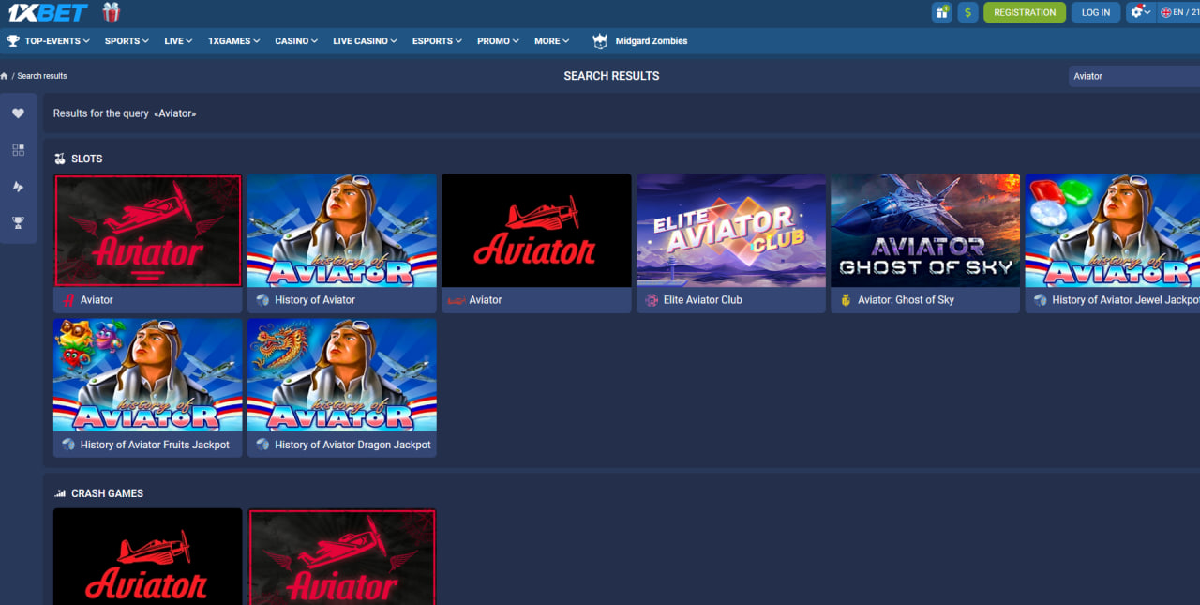Click provider icon beside Aviator: Ghost of Sky
This screenshot has width=1200, height=605.
click(845, 300)
